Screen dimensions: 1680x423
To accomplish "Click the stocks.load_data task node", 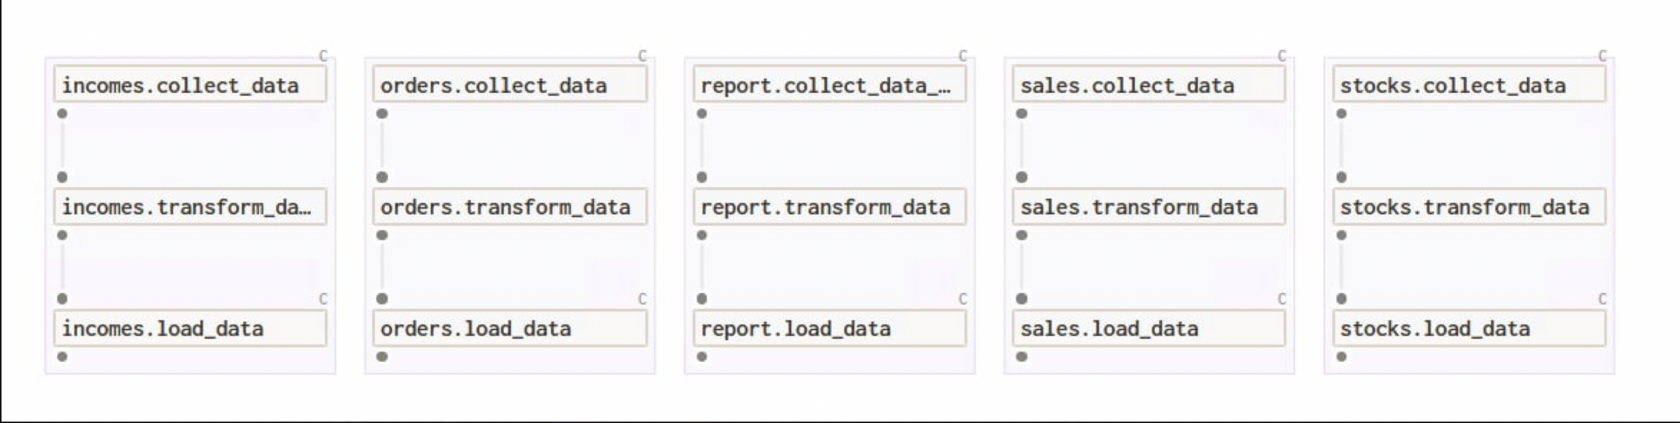I will 1469,329.
